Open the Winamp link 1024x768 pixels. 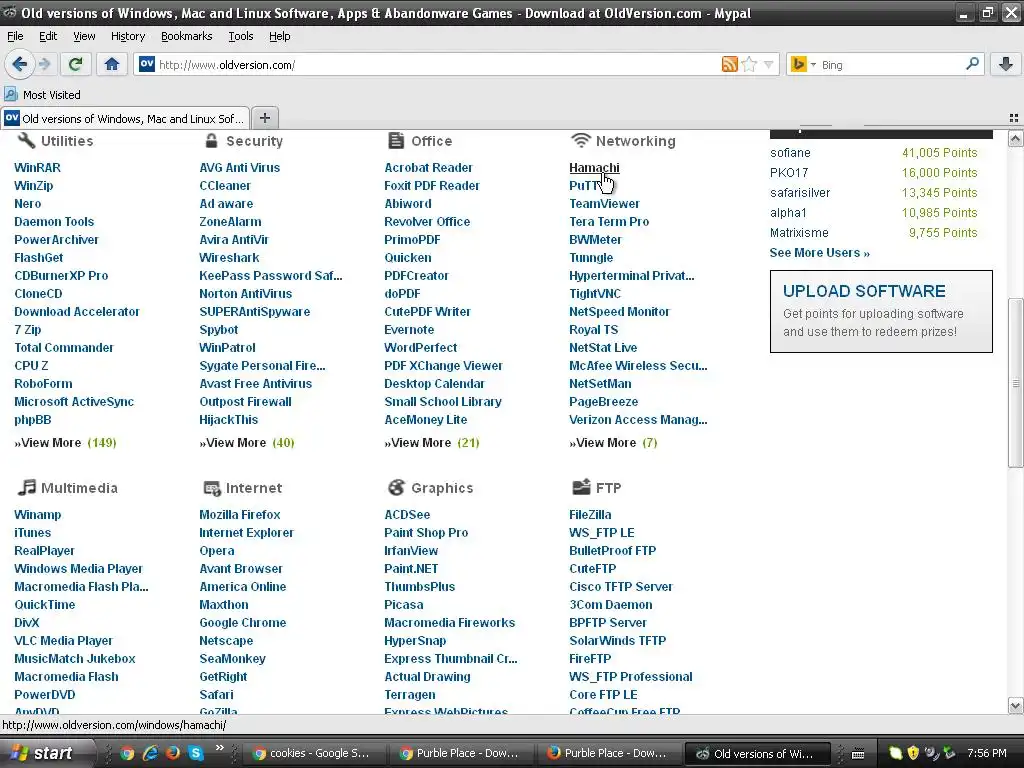pos(37,515)
